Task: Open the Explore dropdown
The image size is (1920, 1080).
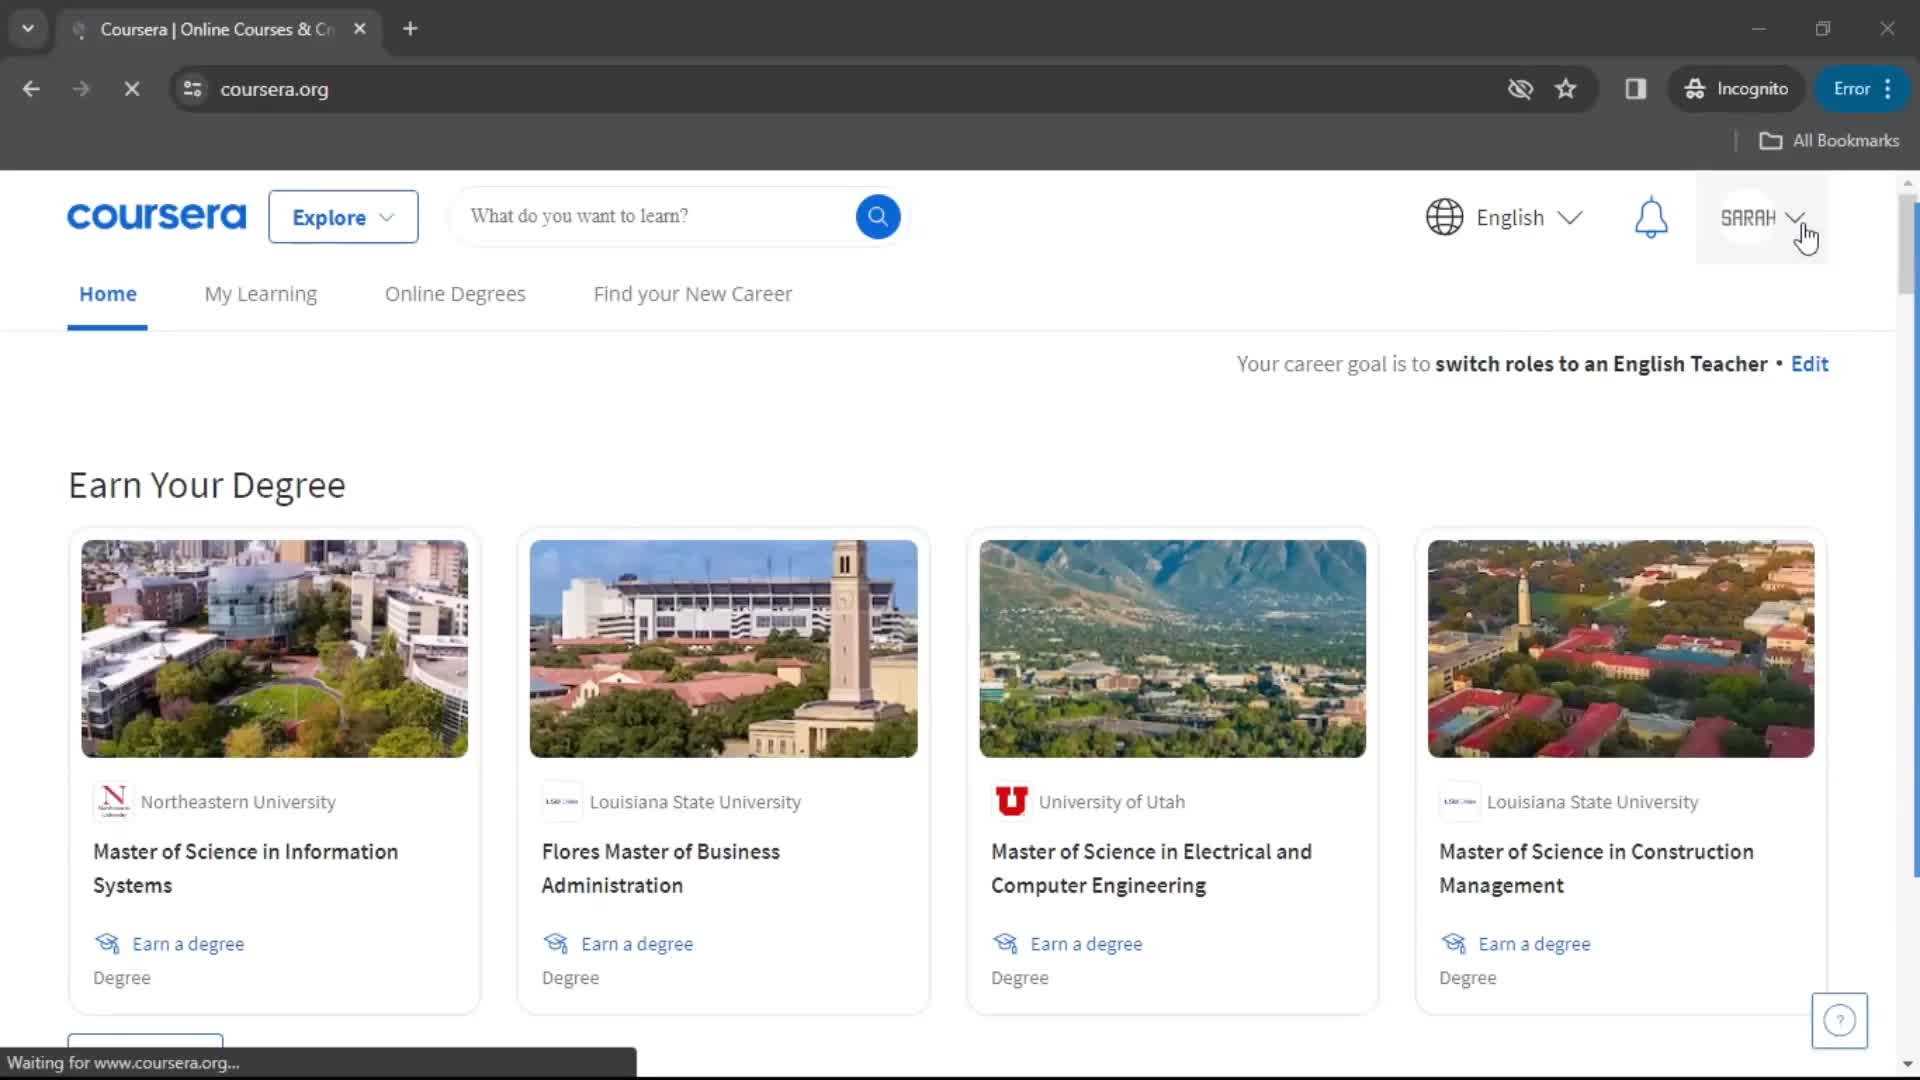Action: [342, 217]
